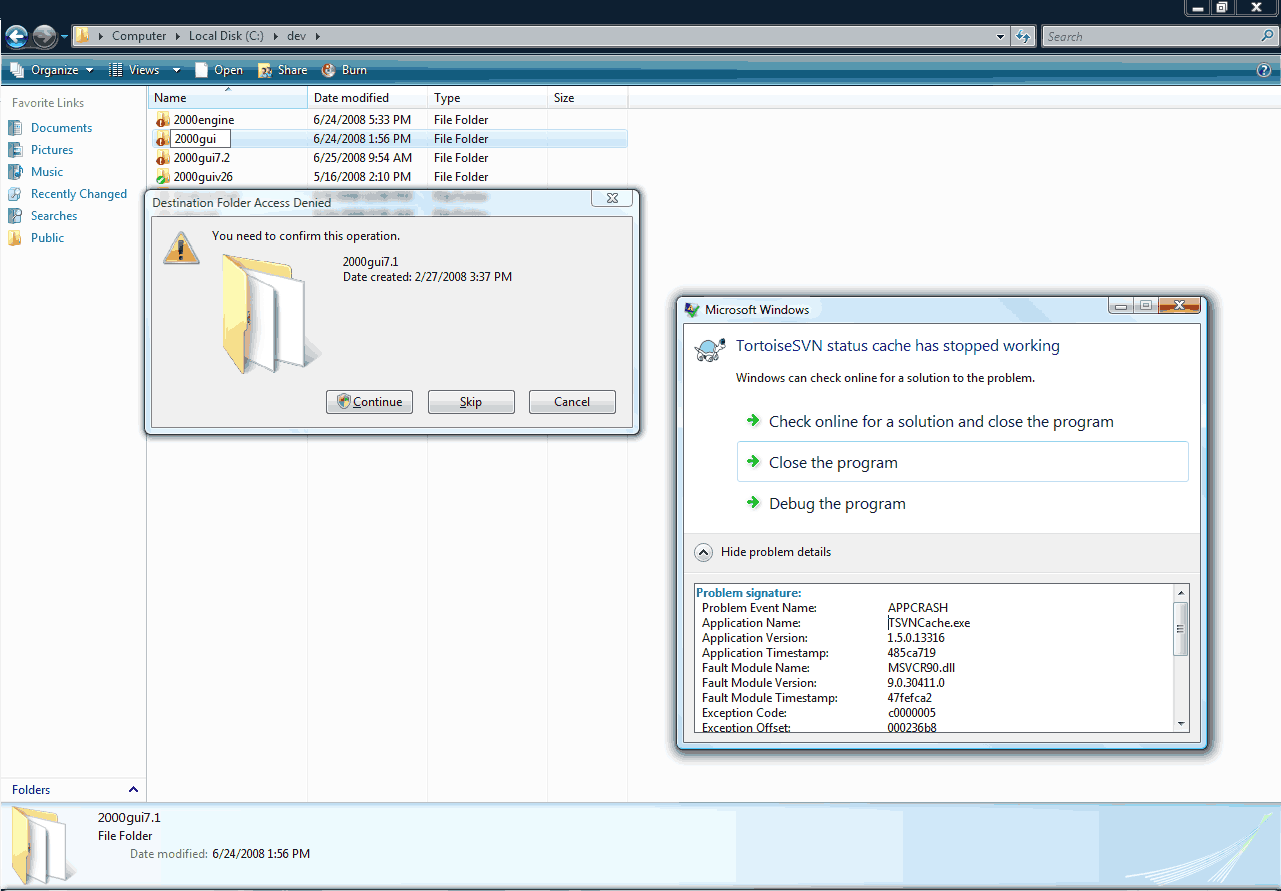Viewport: 1281px width, 891px height.
Task: Click Continue in Access Denied dialog
Action: 369,402
